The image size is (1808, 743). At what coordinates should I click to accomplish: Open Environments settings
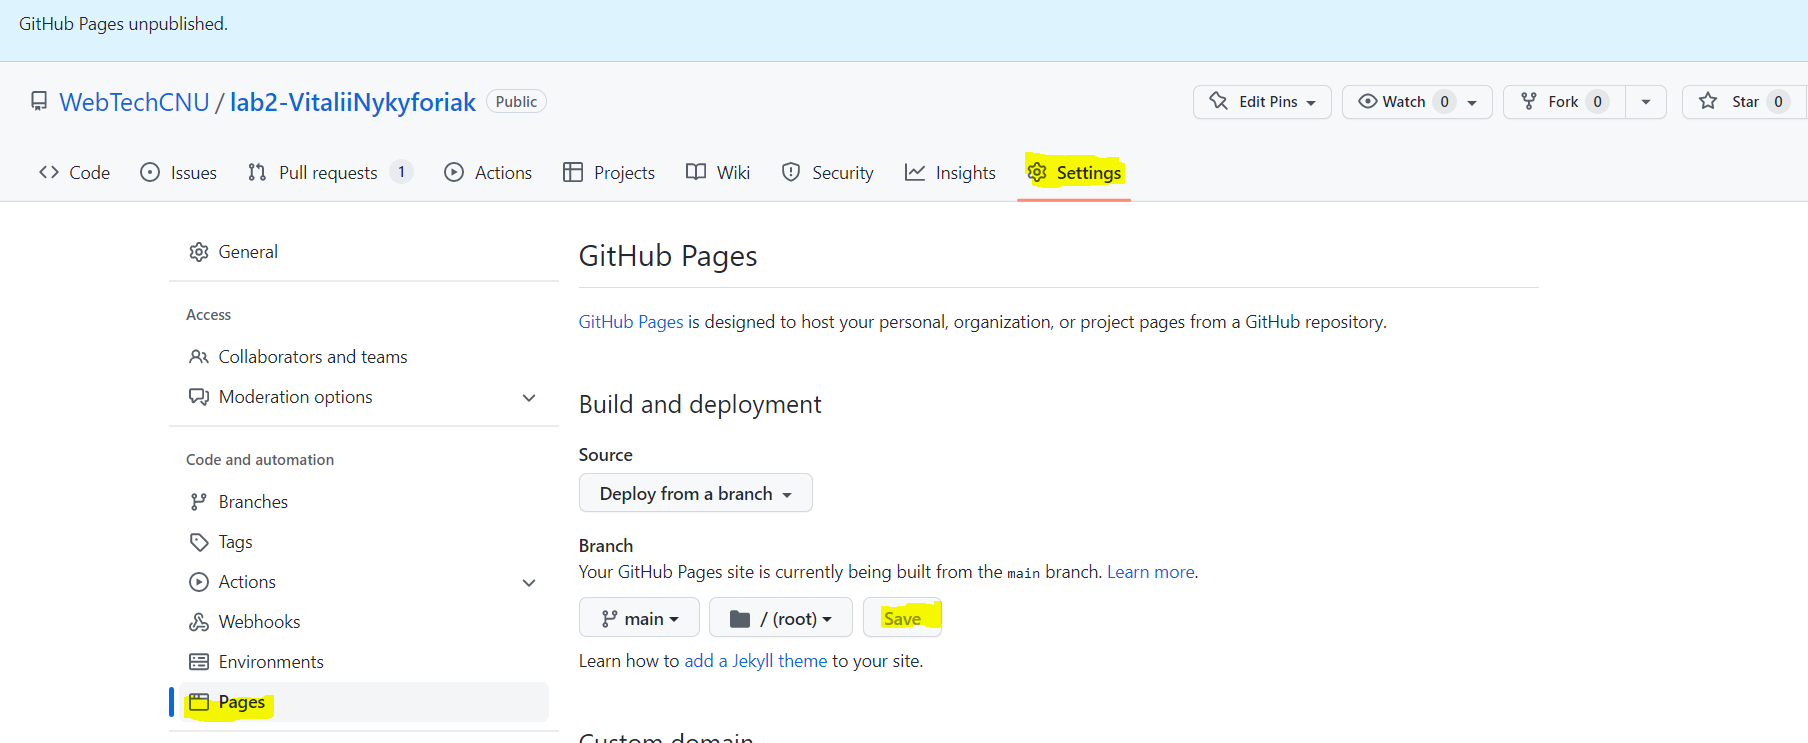coord(363,662)
